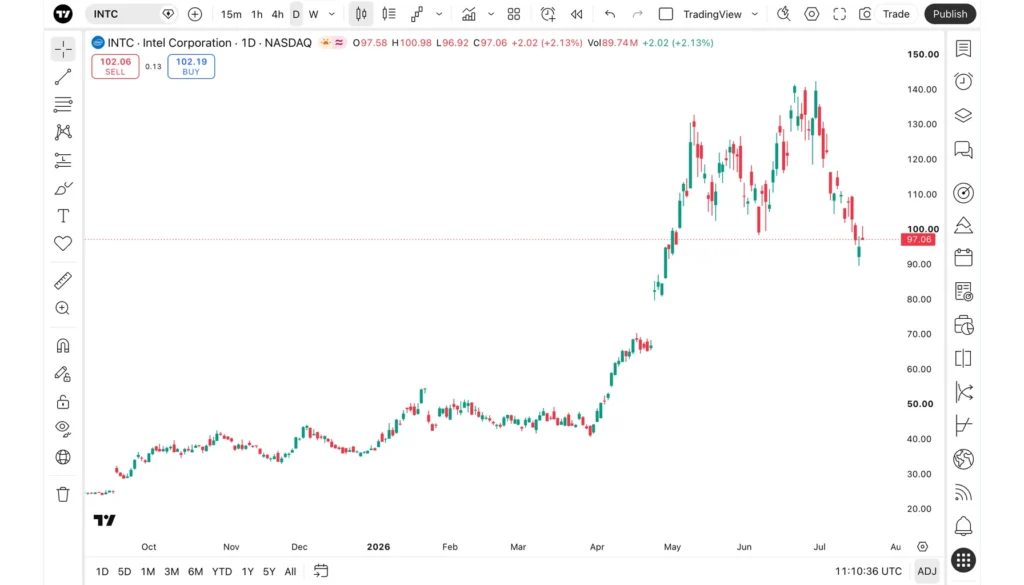Open the watchlist panel icon
Screen dimensions: 1024x585
pyautogui.click(x=963, y=48)
